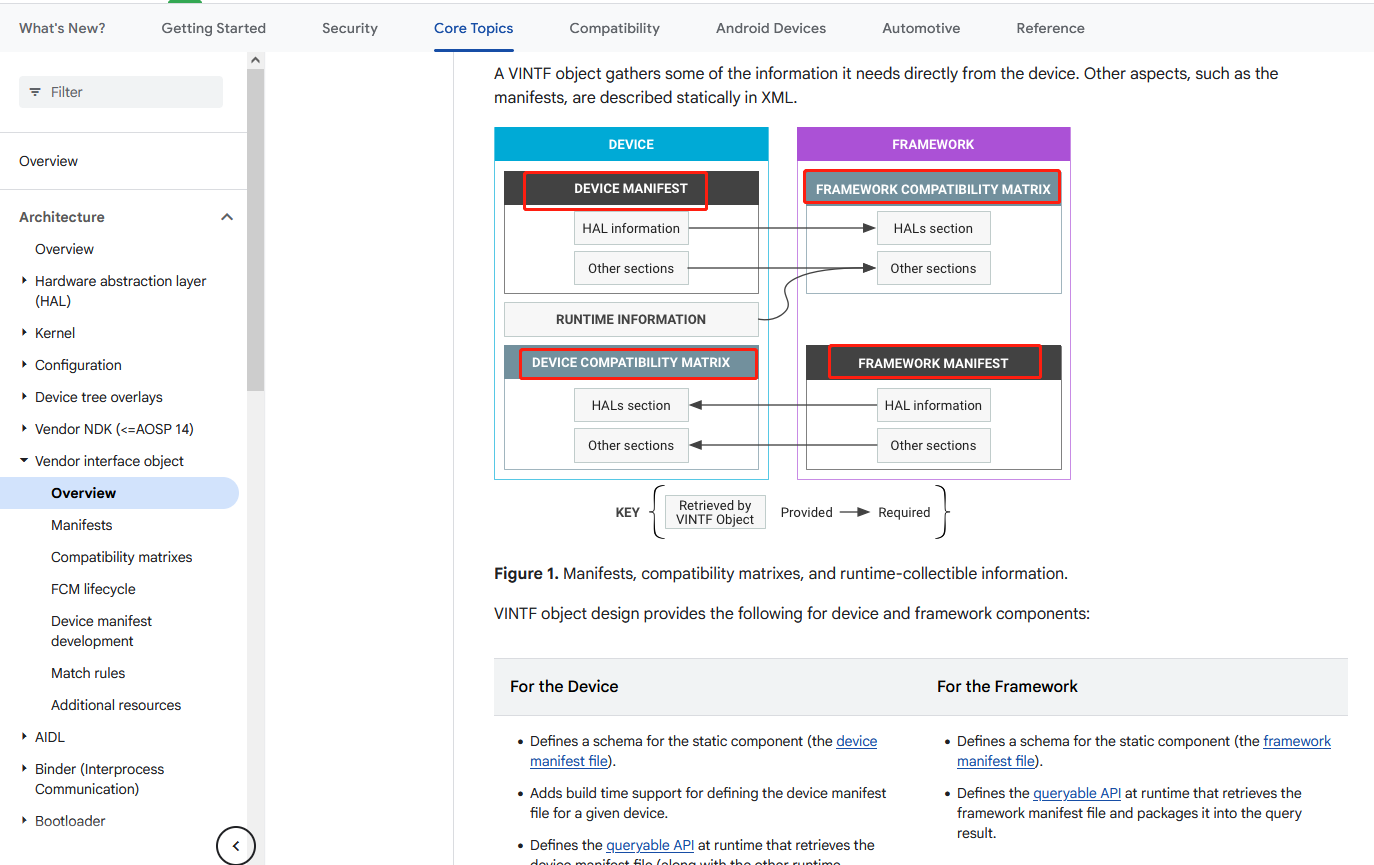1374x865 pixels.
Task: Expand the Binder (Interprocess Communication) item
Action: [x=24, y=769]
